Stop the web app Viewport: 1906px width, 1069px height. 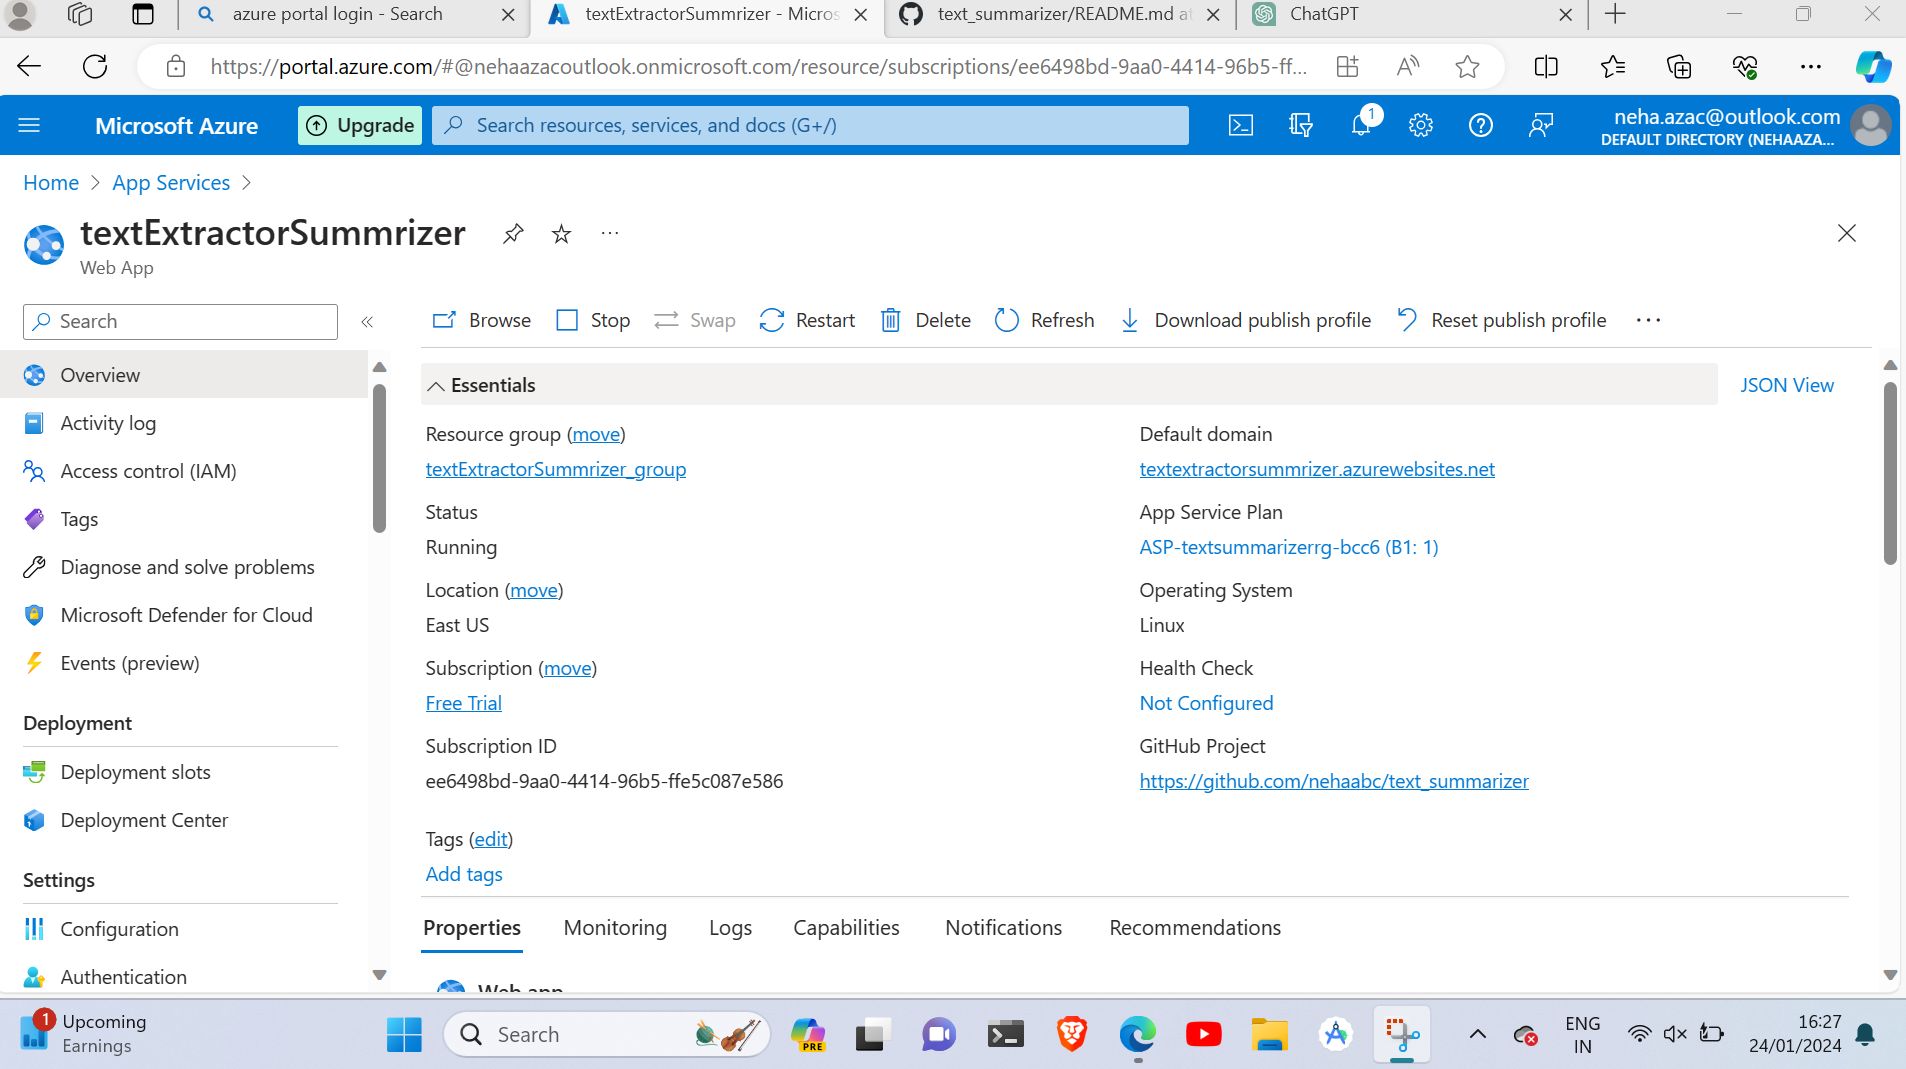593,320
